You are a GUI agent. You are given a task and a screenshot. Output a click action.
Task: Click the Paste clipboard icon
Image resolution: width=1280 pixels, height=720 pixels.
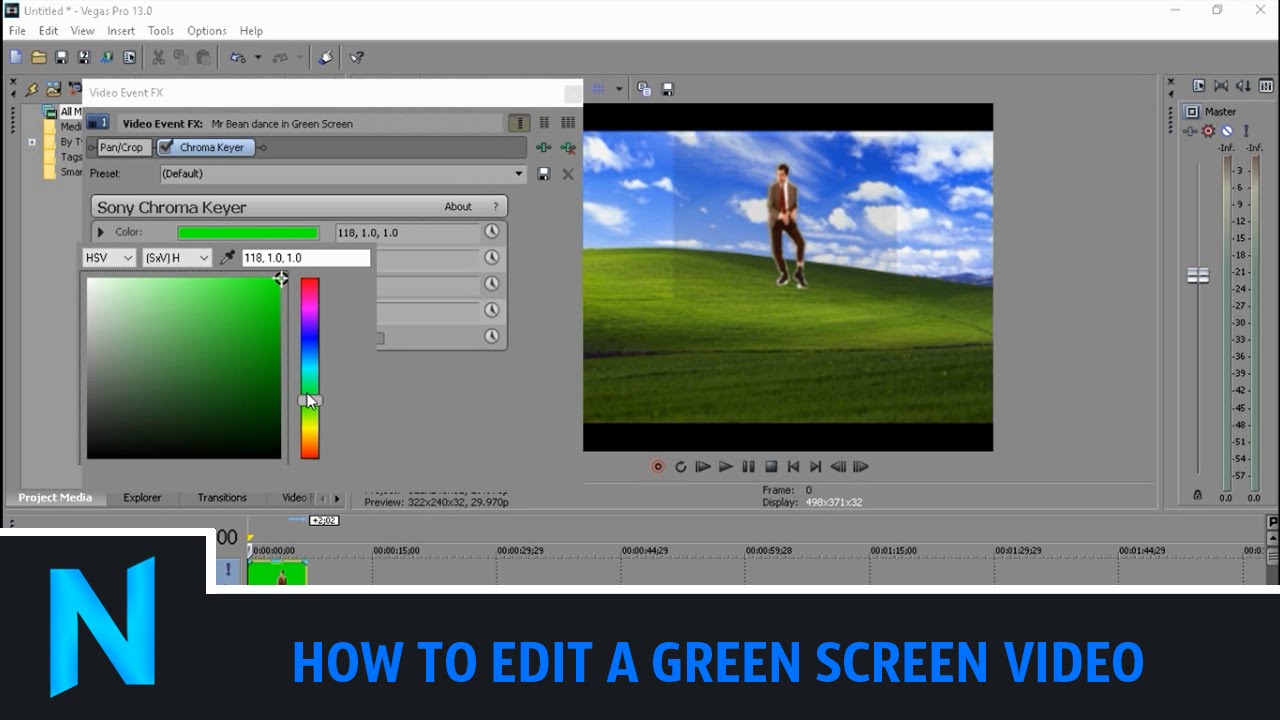point(203,58)
